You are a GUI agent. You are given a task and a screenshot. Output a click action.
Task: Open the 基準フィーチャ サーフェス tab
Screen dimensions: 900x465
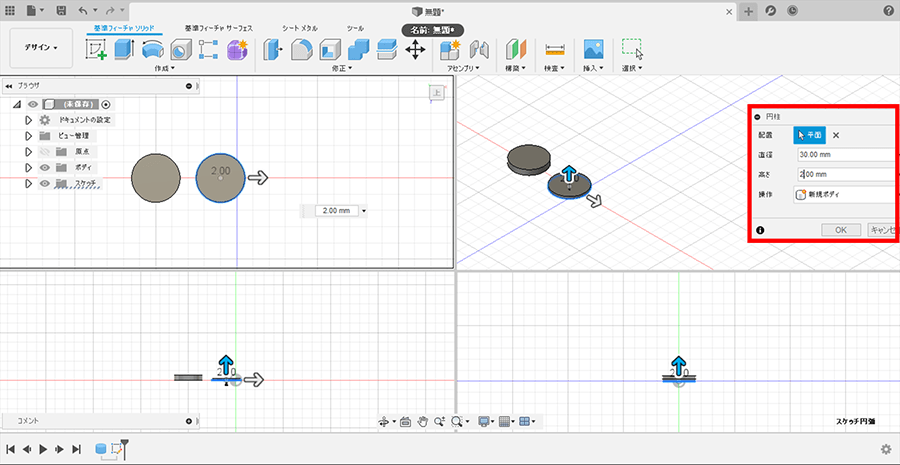pos(221,28)
